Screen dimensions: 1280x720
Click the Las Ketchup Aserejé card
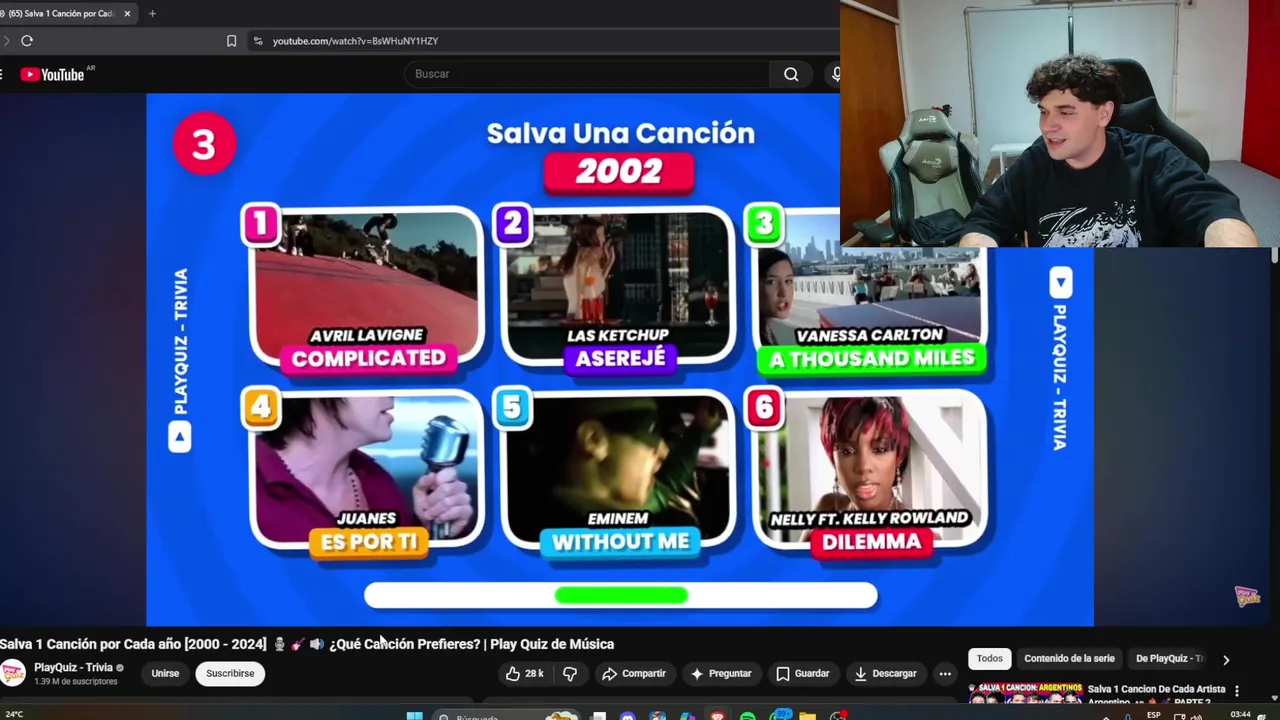pyautogui.click(x=619, y=290)
